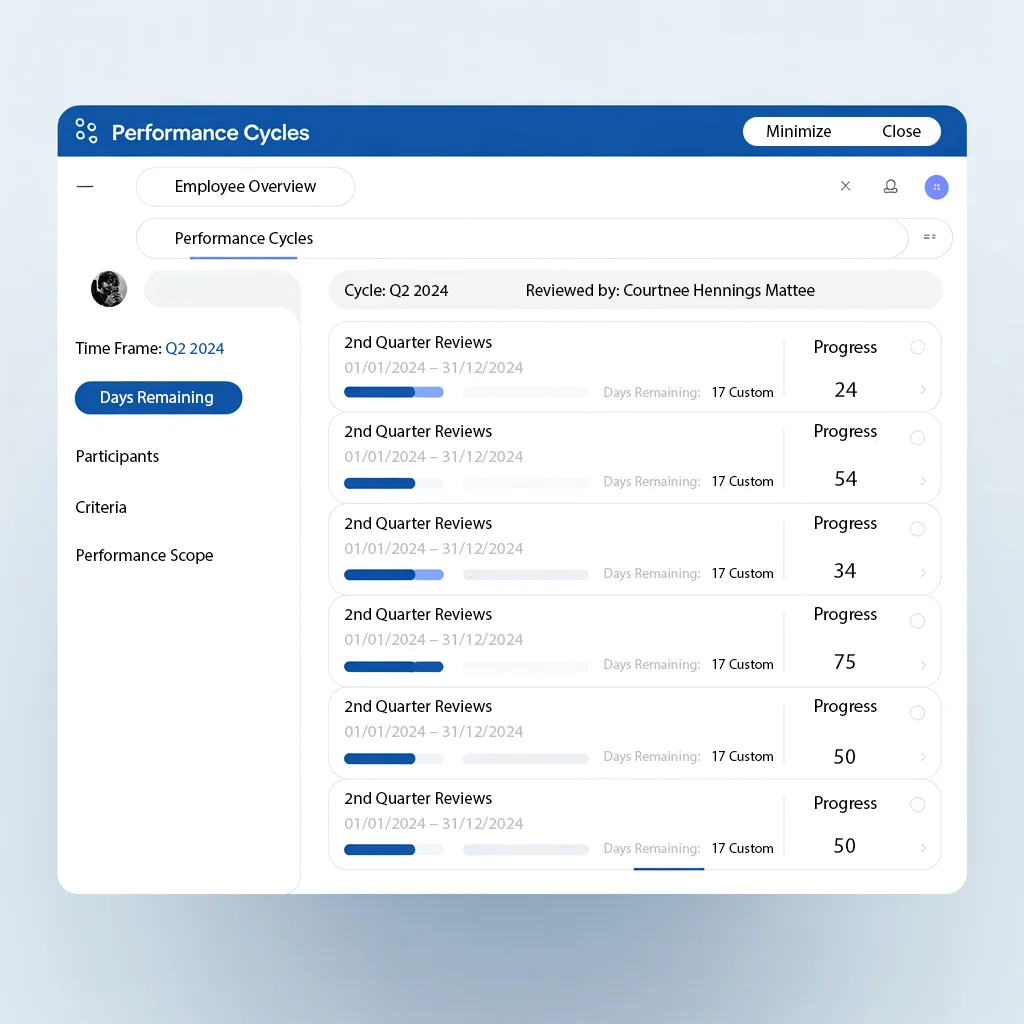This screenshot has height=1024, width=1024.
Task: Click the X icon beside Employee Overview
Action: pyautogui.click(x=845, y=186)
